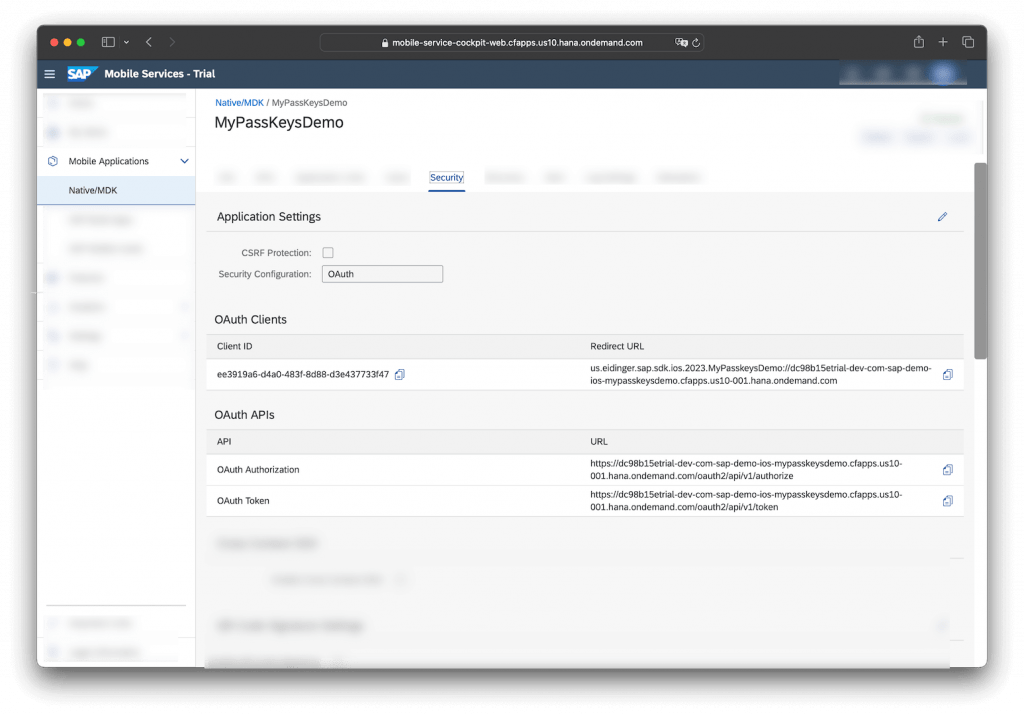Viewport: 1024px width, 716px height.
Task: Click the address bar URL field
Action: 512,42
